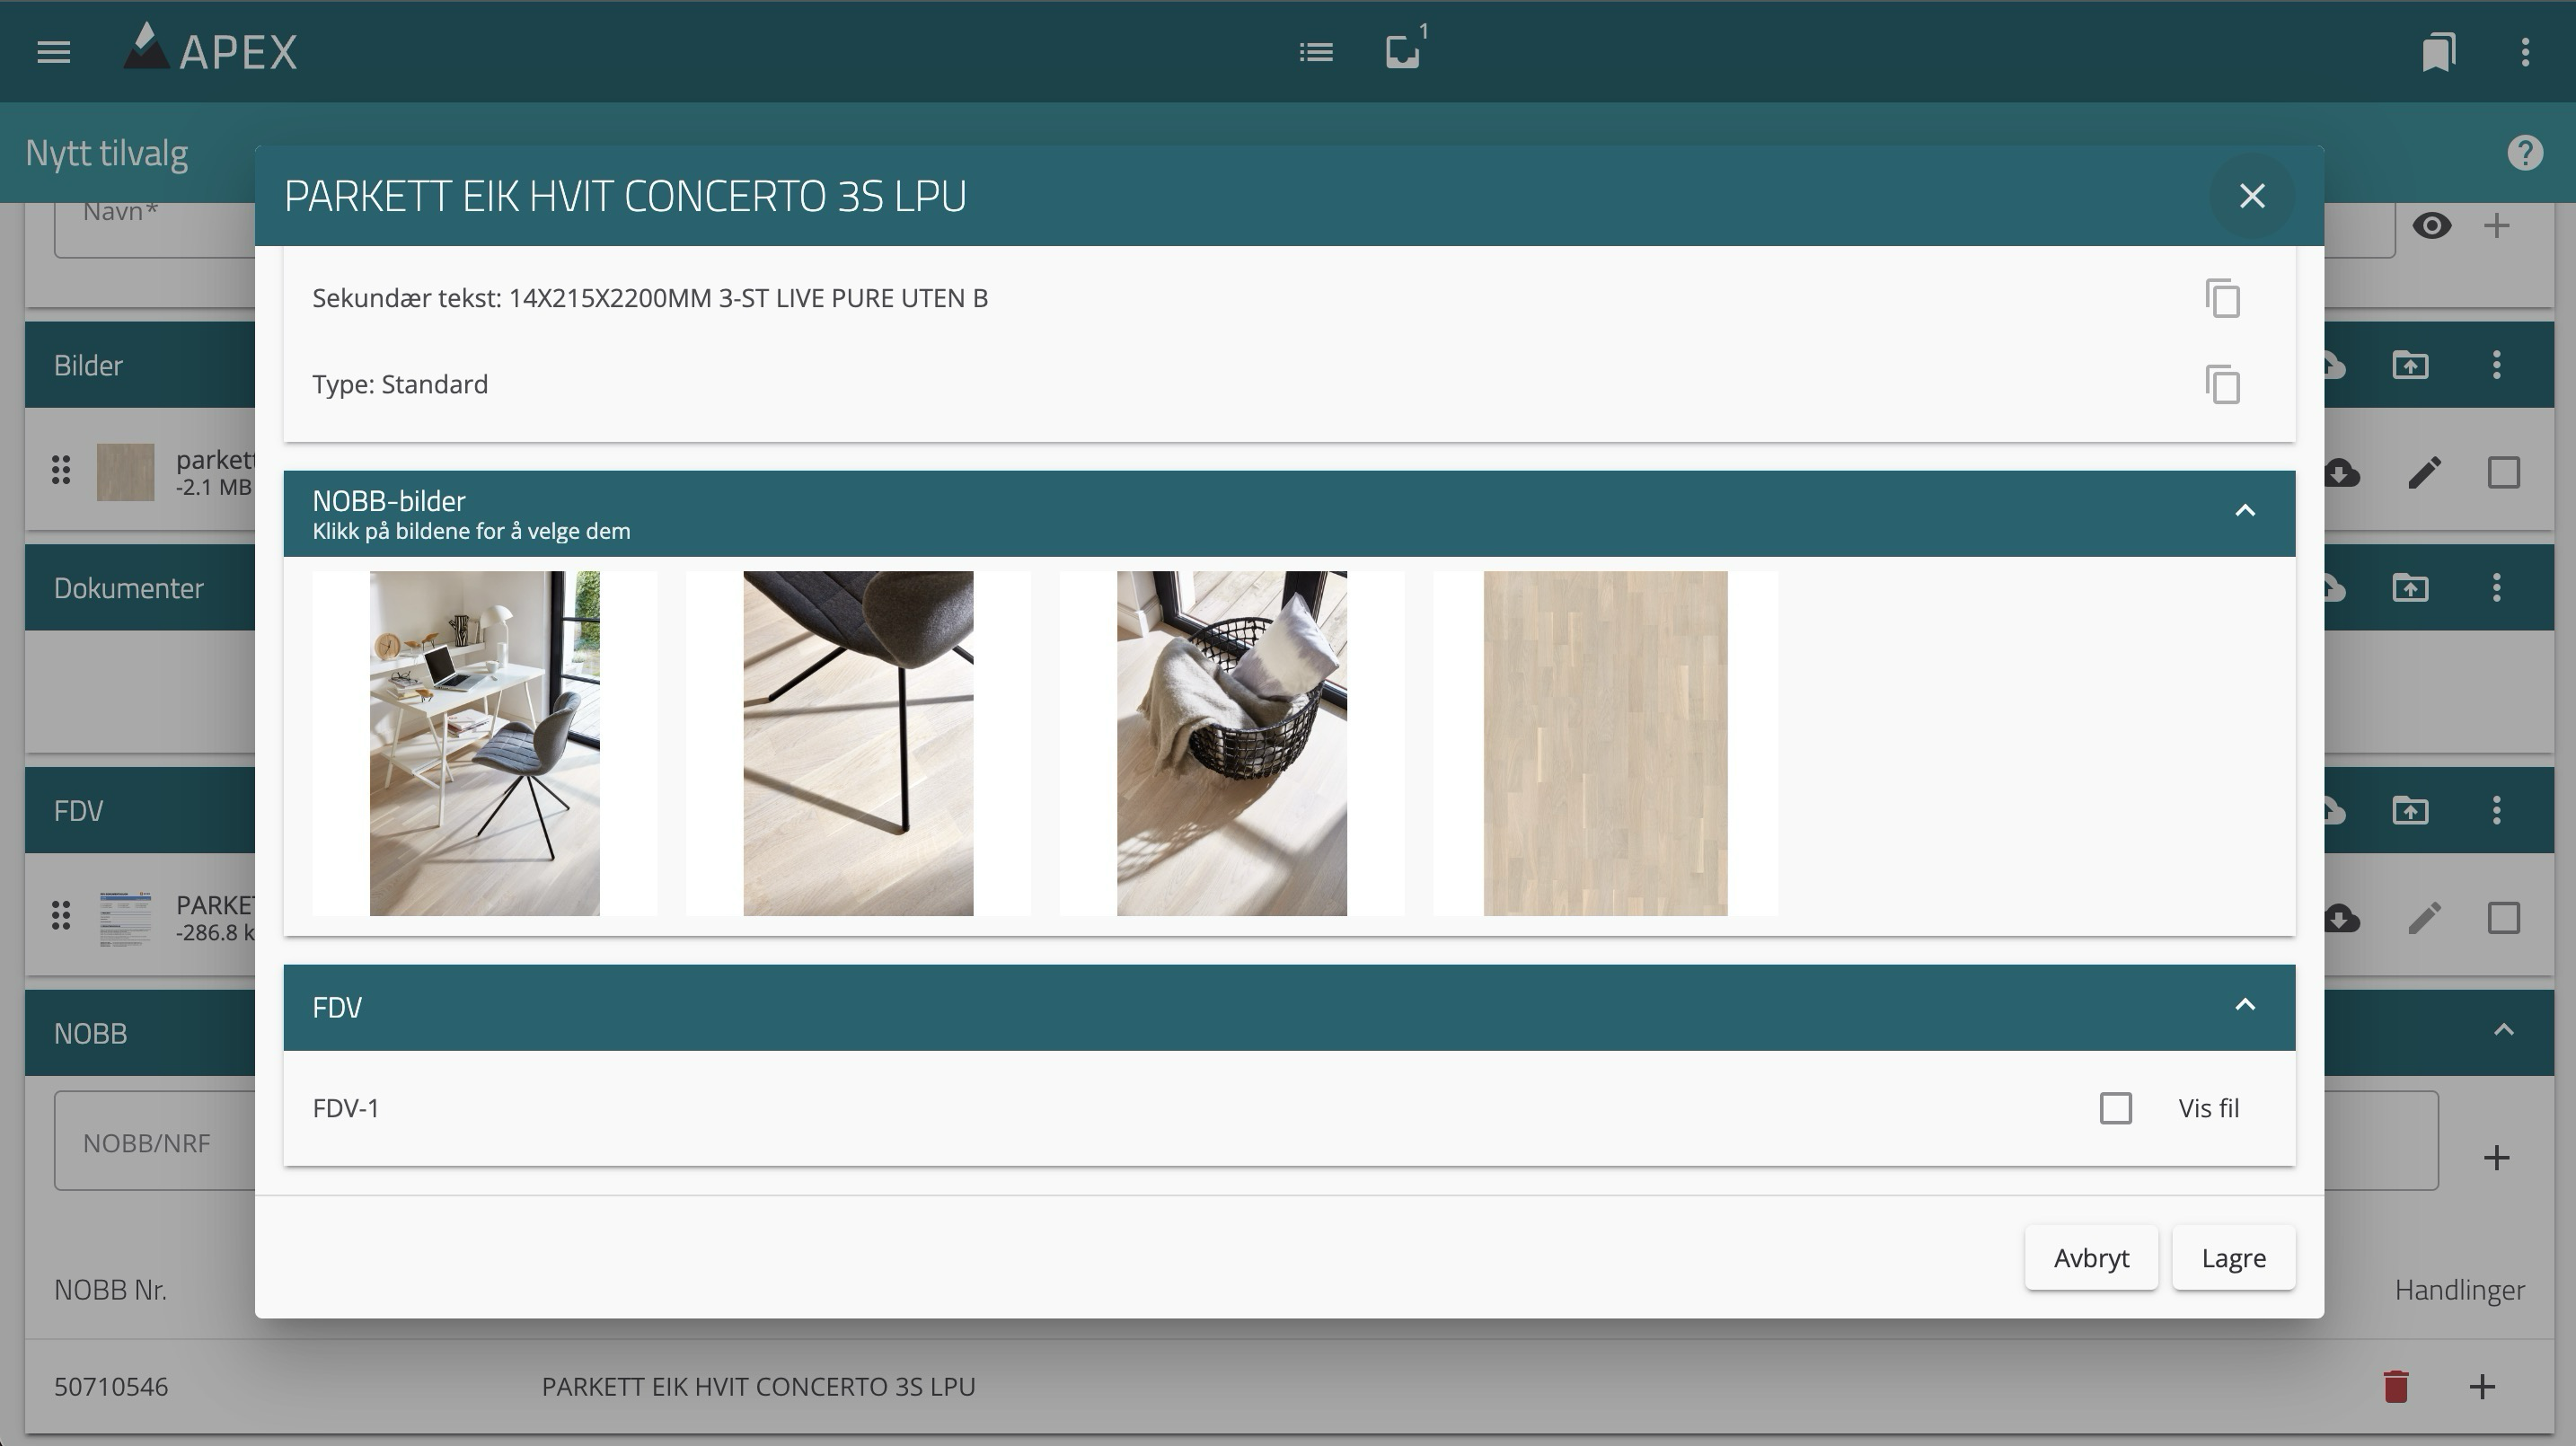The image size is (2576, 1446).
Task: Tick the checkbox on the parkett image row
Action: (2503, 473)
